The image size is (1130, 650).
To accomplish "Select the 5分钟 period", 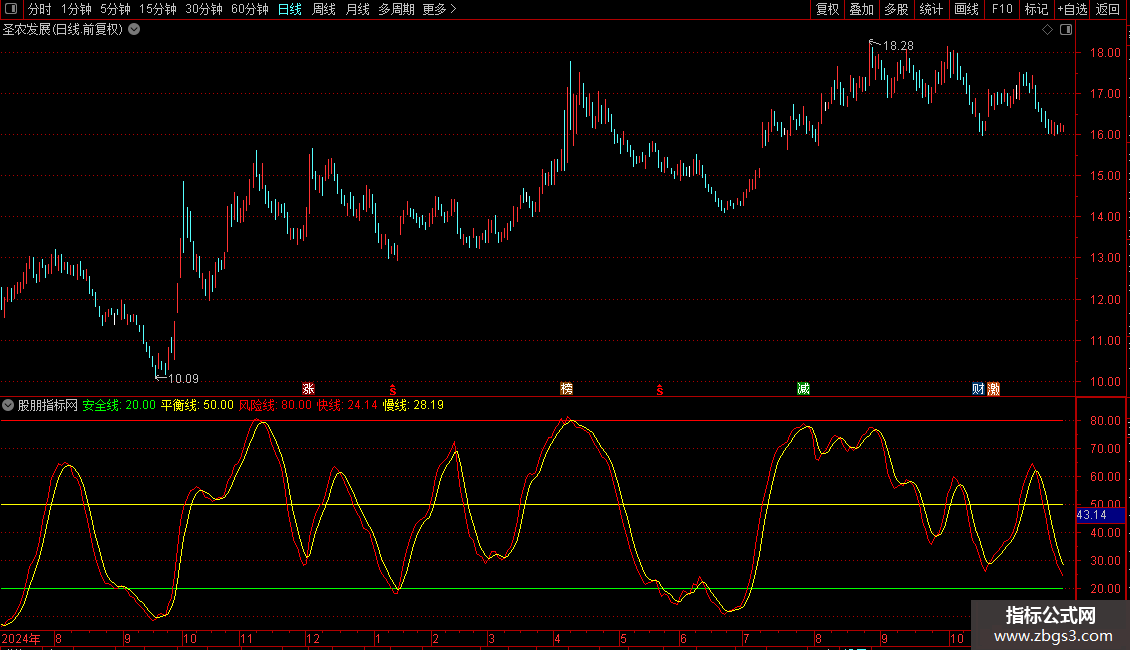I will point(115,9).
